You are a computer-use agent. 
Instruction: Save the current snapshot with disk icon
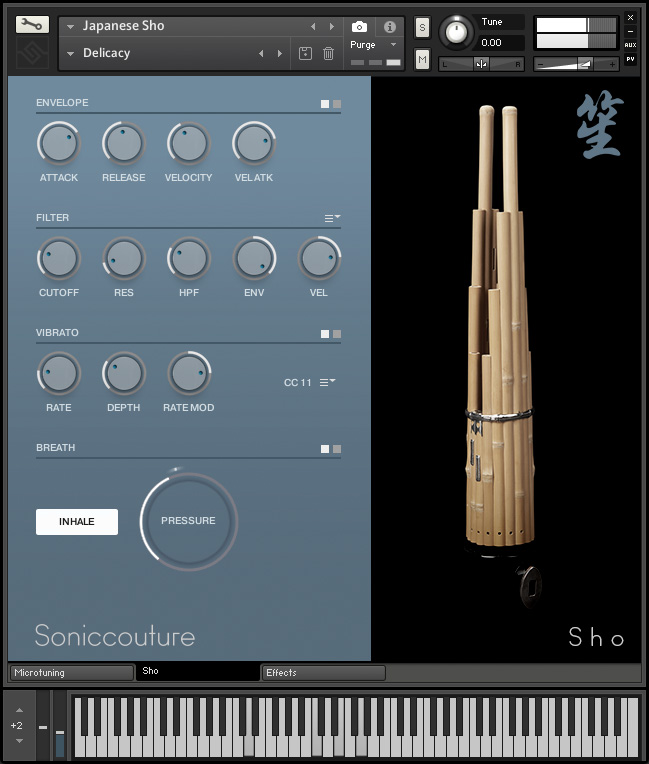coord(305,53)
